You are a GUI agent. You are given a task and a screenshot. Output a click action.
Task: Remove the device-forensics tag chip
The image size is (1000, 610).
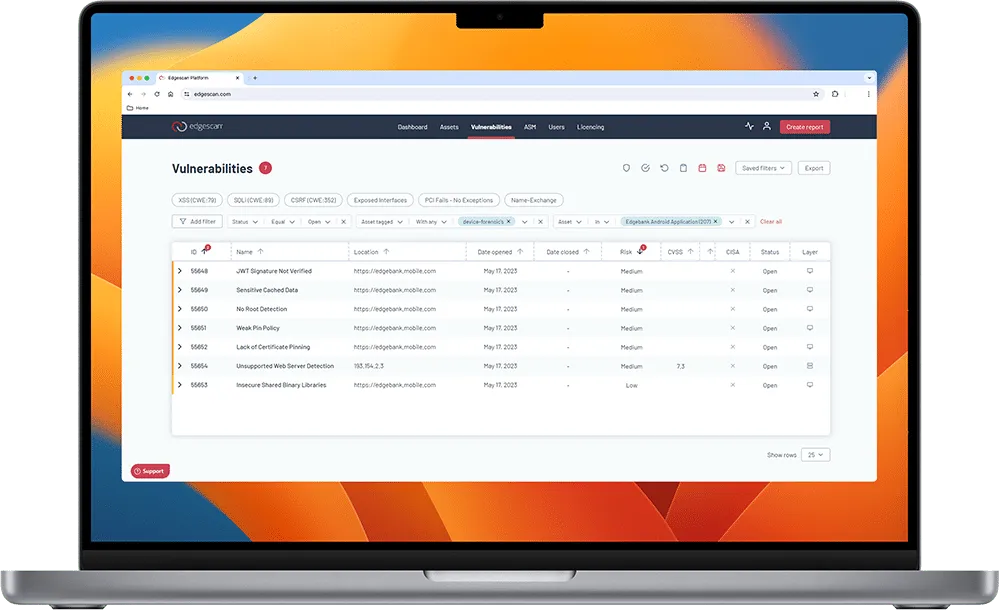click(x=509, y=221)
